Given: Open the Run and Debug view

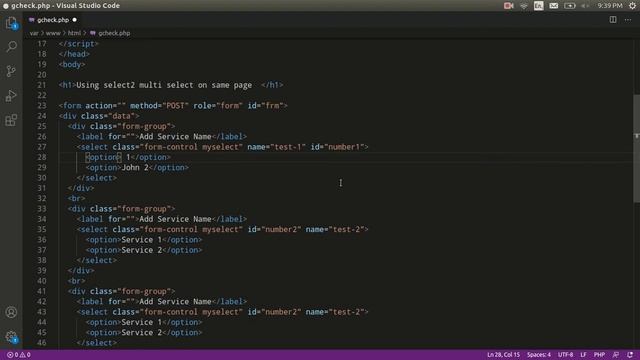Looking at the screenshot, I should coord(11,96).
